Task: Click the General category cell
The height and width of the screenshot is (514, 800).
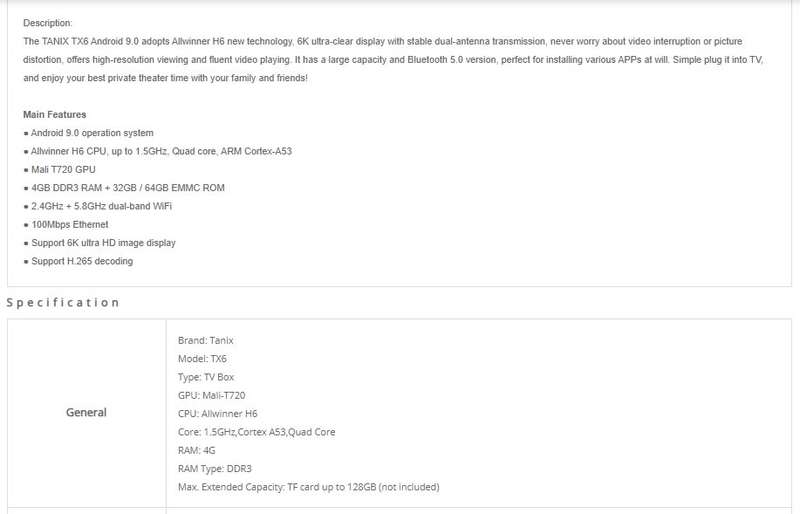Action: (86, 412)
